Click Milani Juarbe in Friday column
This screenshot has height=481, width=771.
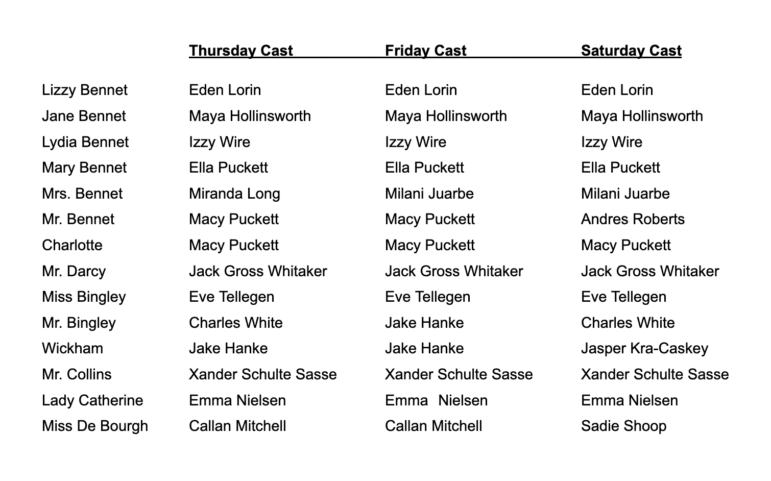point(429,194)
